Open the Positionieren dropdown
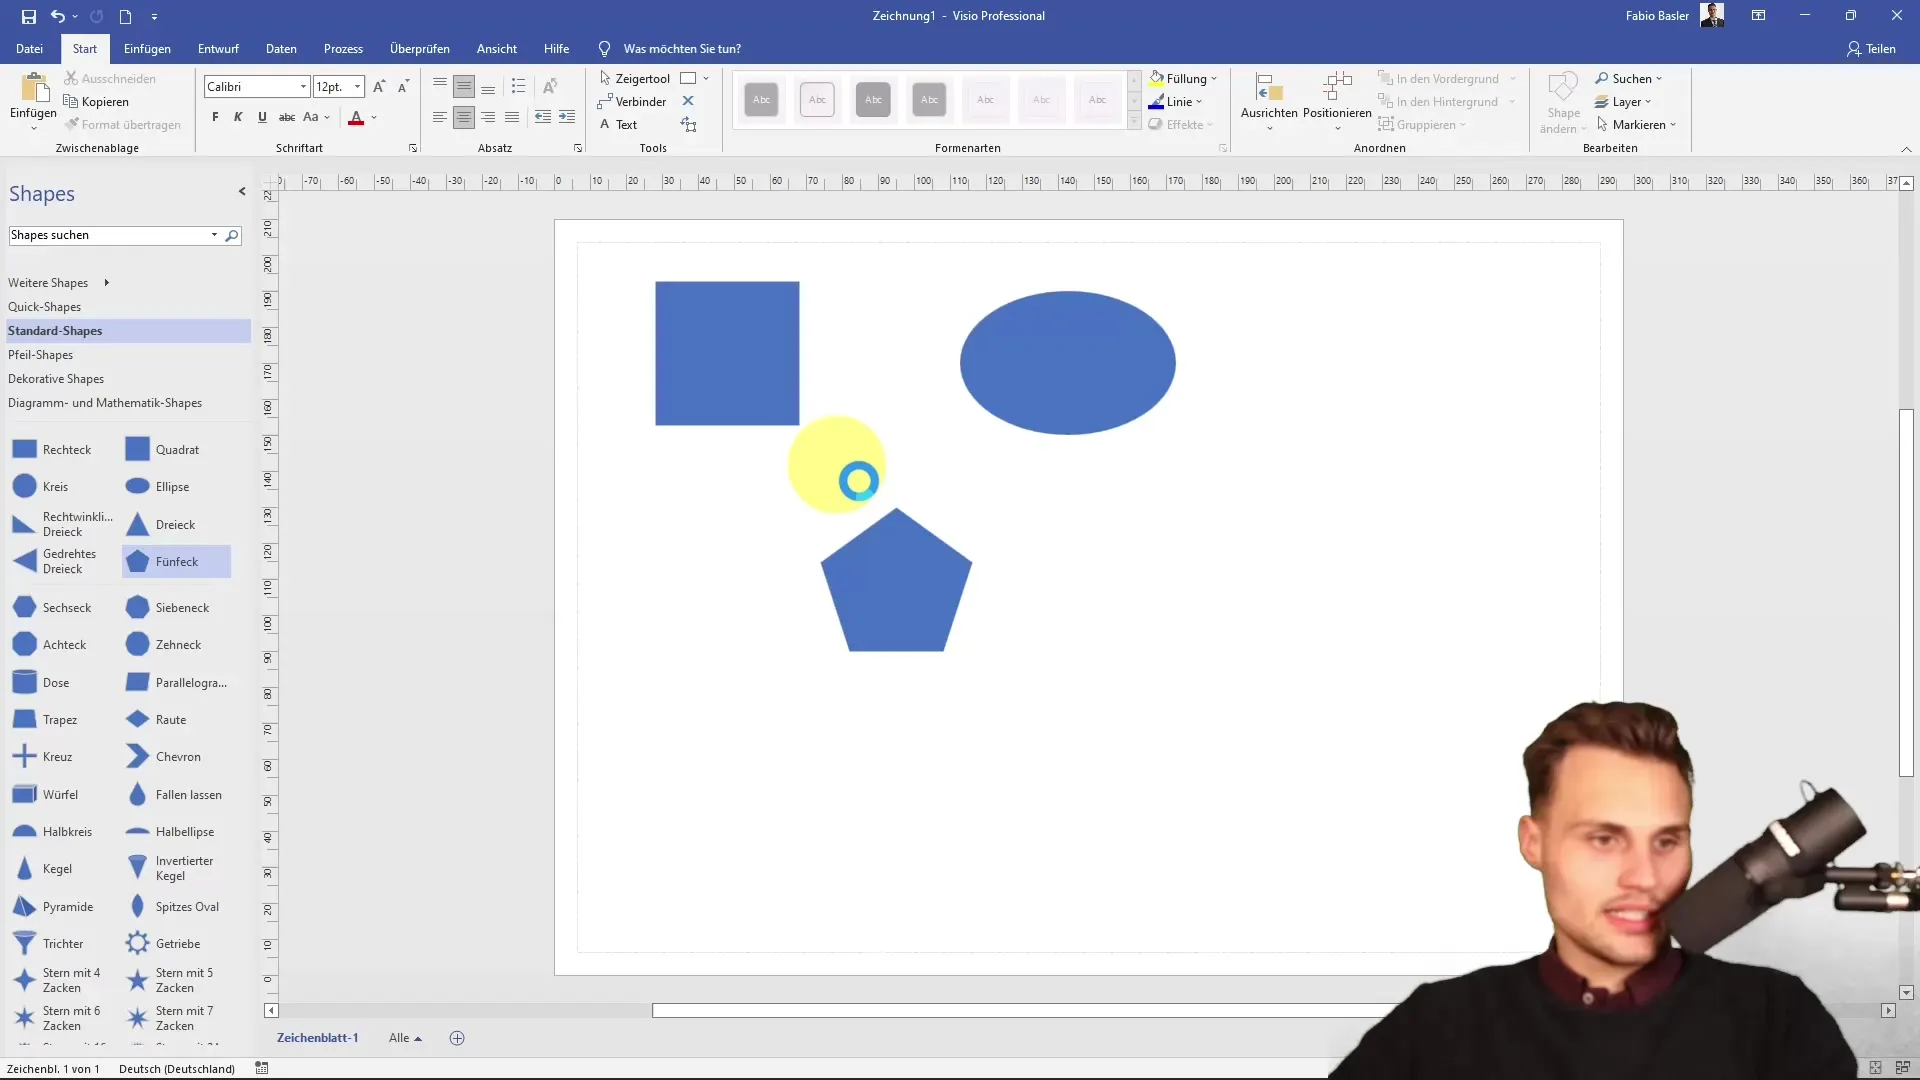Screen dimensions: 1920x1080 [1337, 100]
